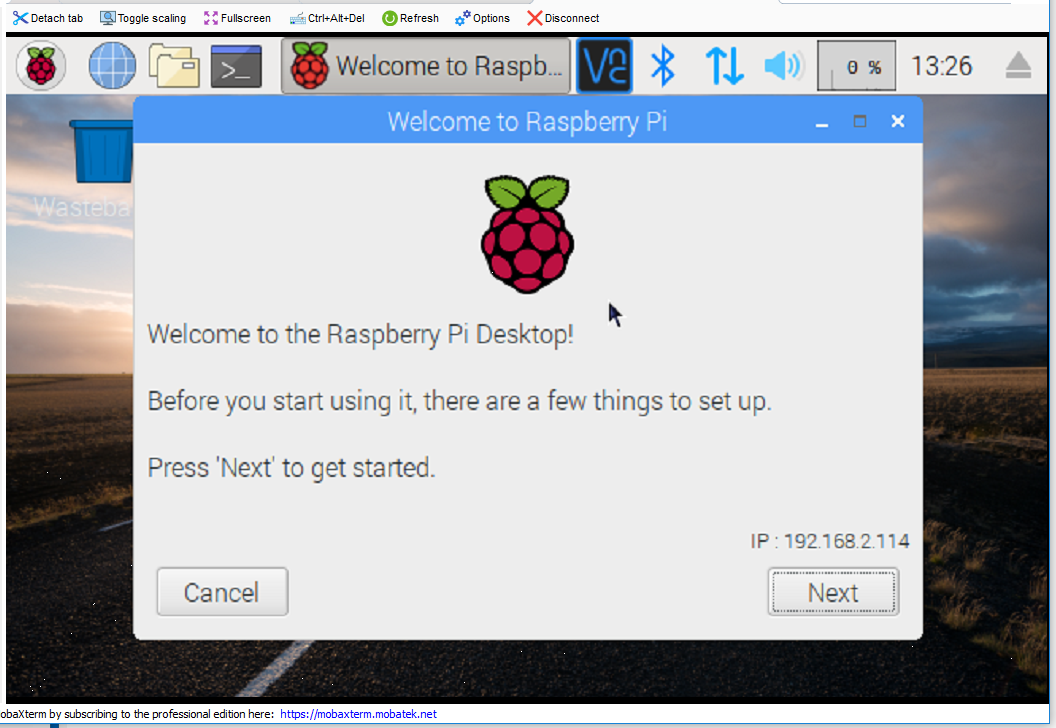The height and width of the screenshot is (728, 1056).
Task: Click the volume speaker icon
Action: click(783, 67)
